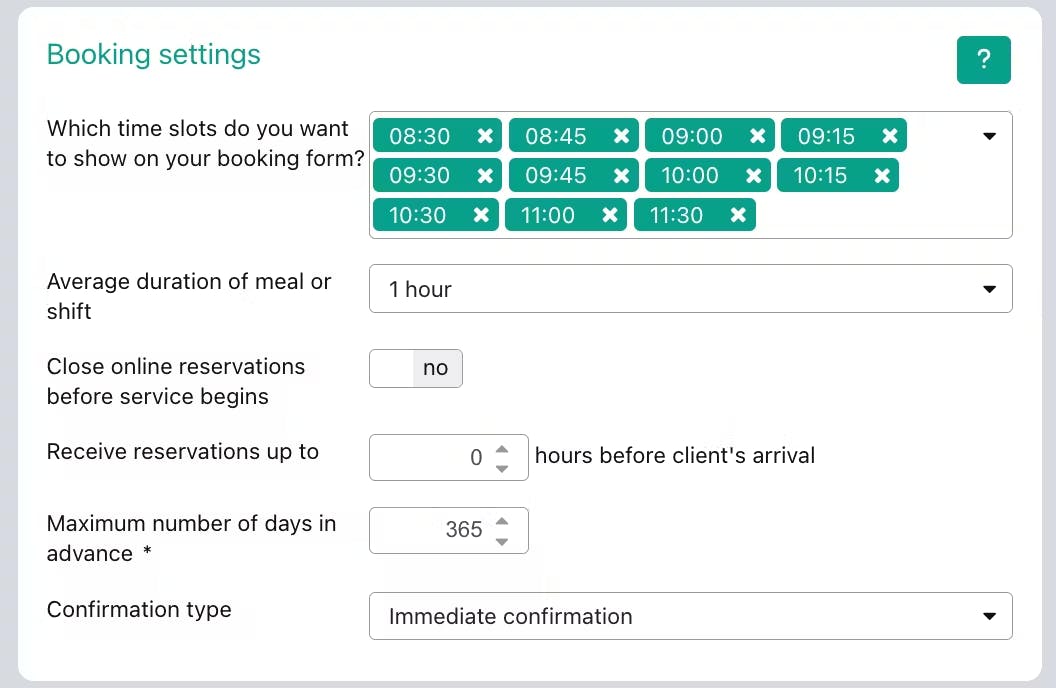The image size is (1056, 688).
Task: Remove the 10:15 time slot tag
Action: click(x=881, y=176)
